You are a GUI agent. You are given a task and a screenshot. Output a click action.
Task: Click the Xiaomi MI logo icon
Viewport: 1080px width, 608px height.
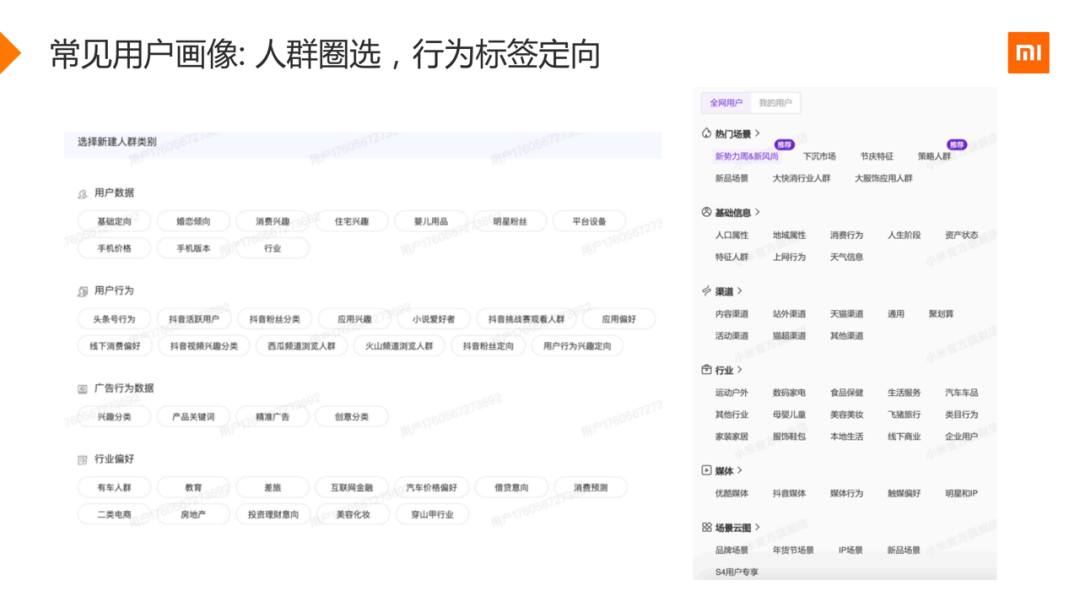(1028, 52)
